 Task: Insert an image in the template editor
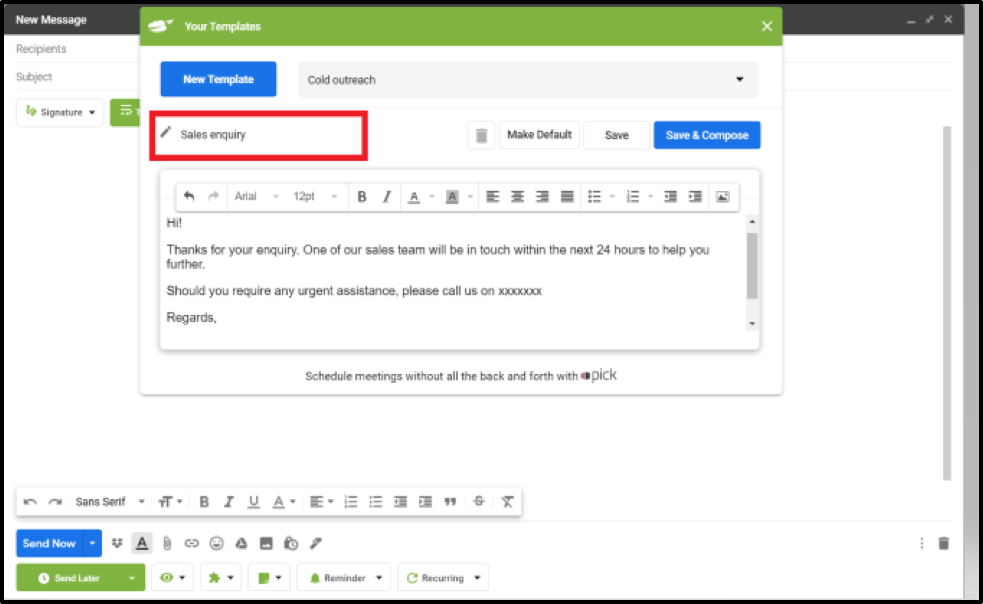pos(722,197)
